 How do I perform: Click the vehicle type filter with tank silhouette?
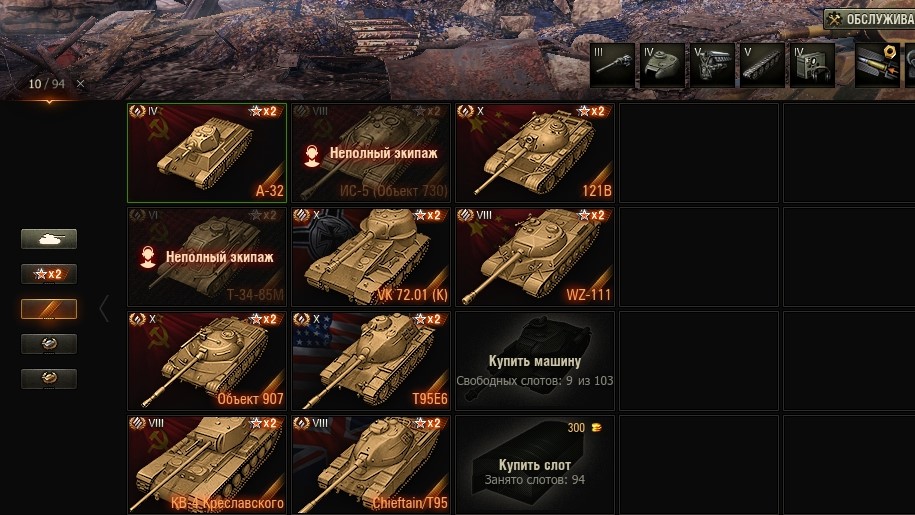(49, 239)
